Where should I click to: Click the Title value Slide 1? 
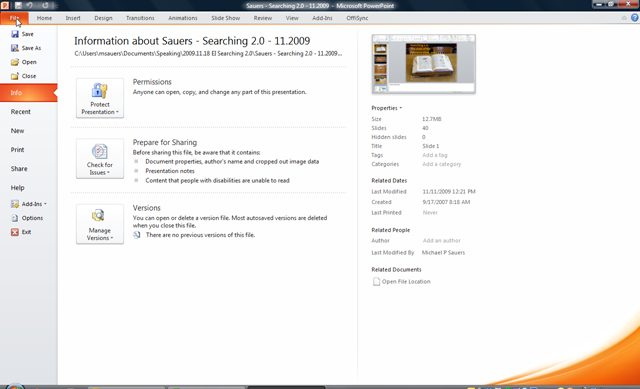[431, 146]
